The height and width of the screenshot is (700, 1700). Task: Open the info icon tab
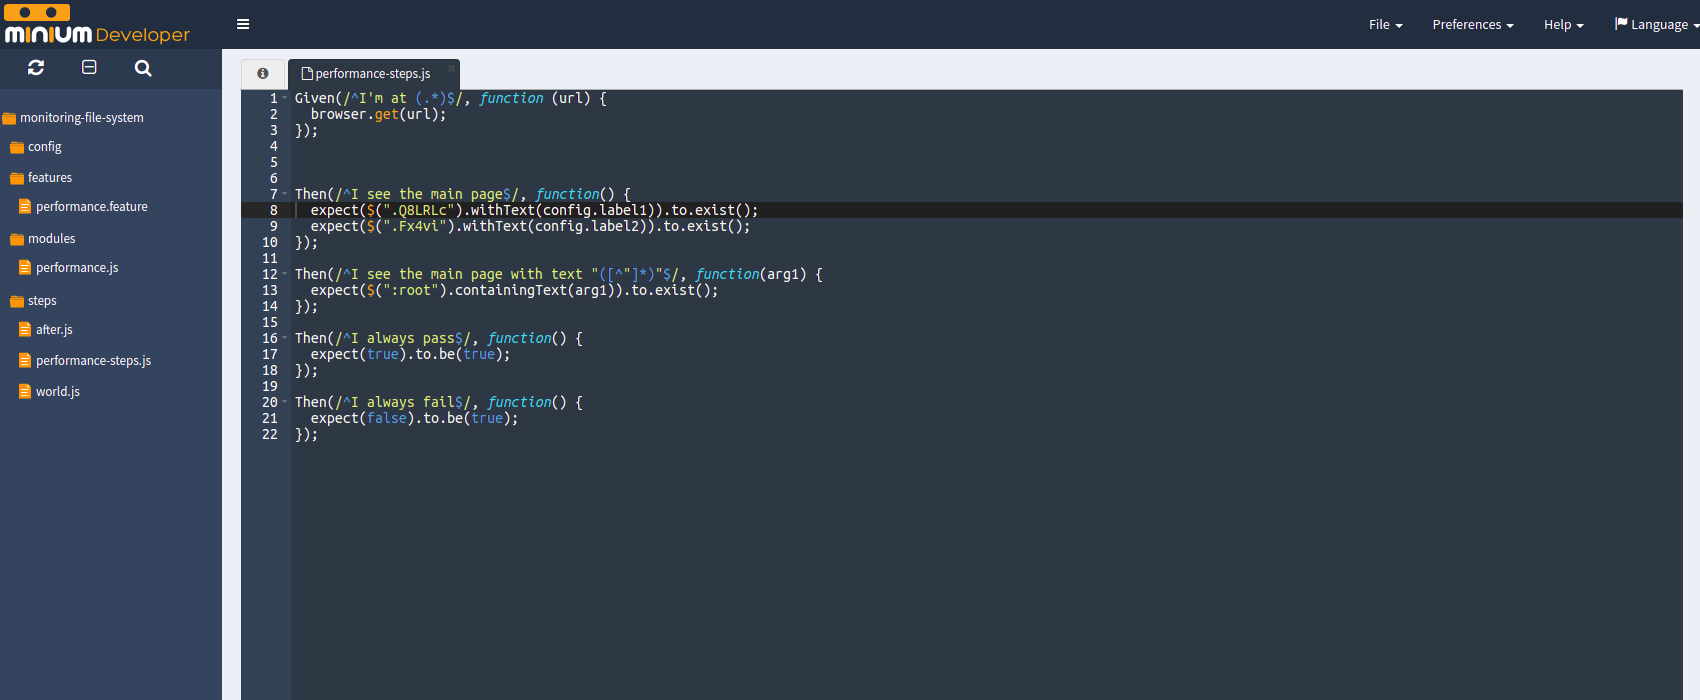(x=263, y=73)
